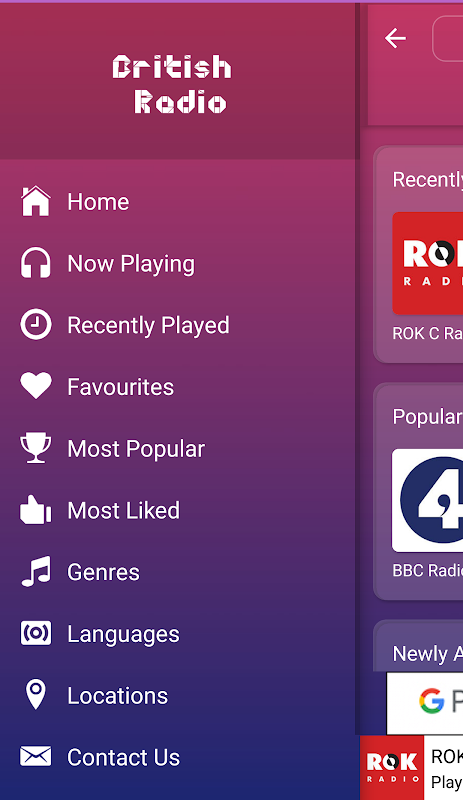Open the Recently Played menu item
463x800 pixels.
click(x=149, y=326)
